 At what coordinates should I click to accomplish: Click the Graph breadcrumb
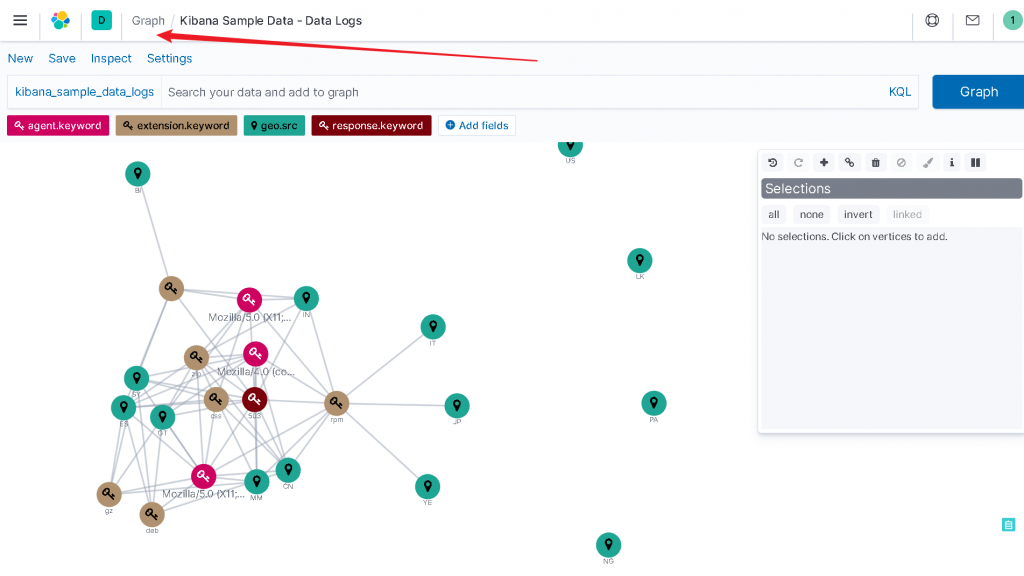(148, 21)
